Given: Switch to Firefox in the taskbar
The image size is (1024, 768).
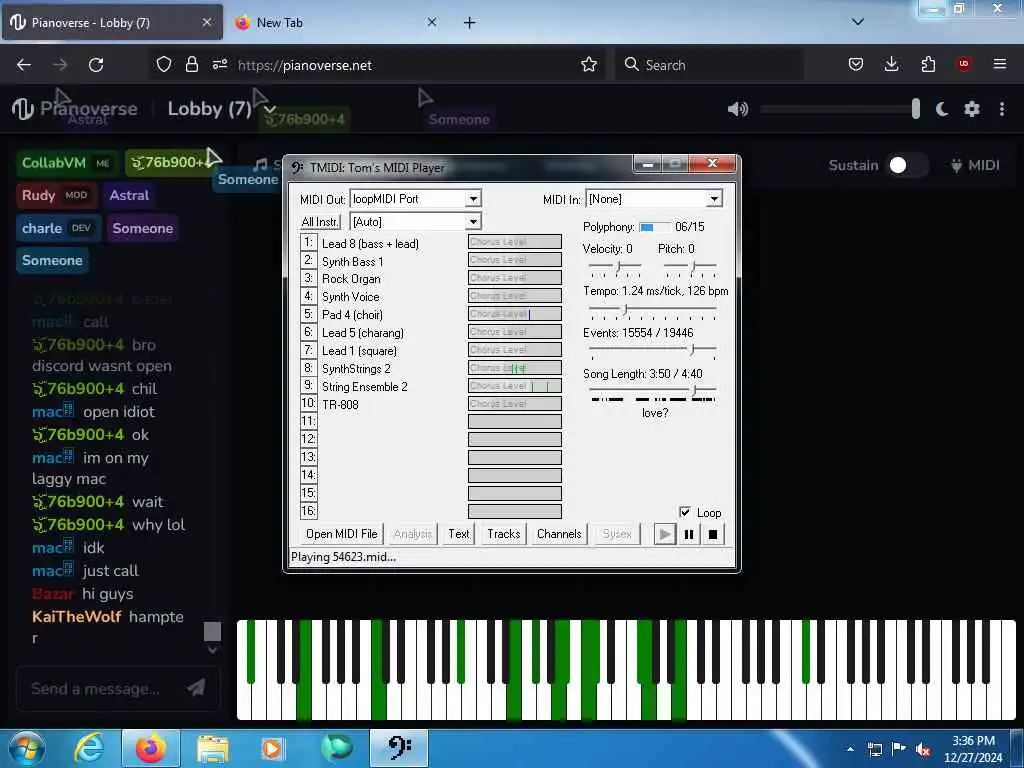Looking at the screenshot, I should pyautogui.click(x=151, y=749).
